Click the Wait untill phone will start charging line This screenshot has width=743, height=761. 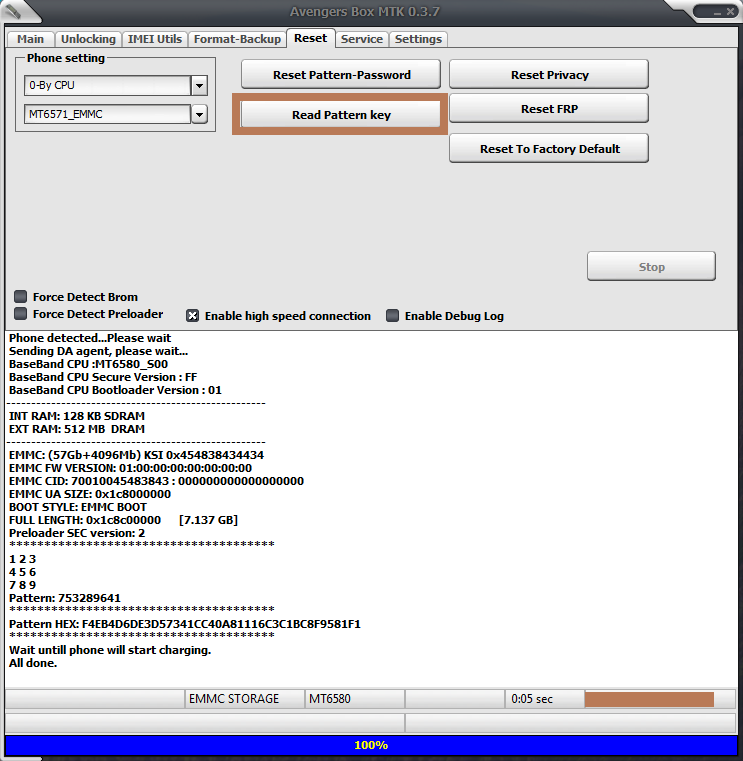click(x=110, y=650)
